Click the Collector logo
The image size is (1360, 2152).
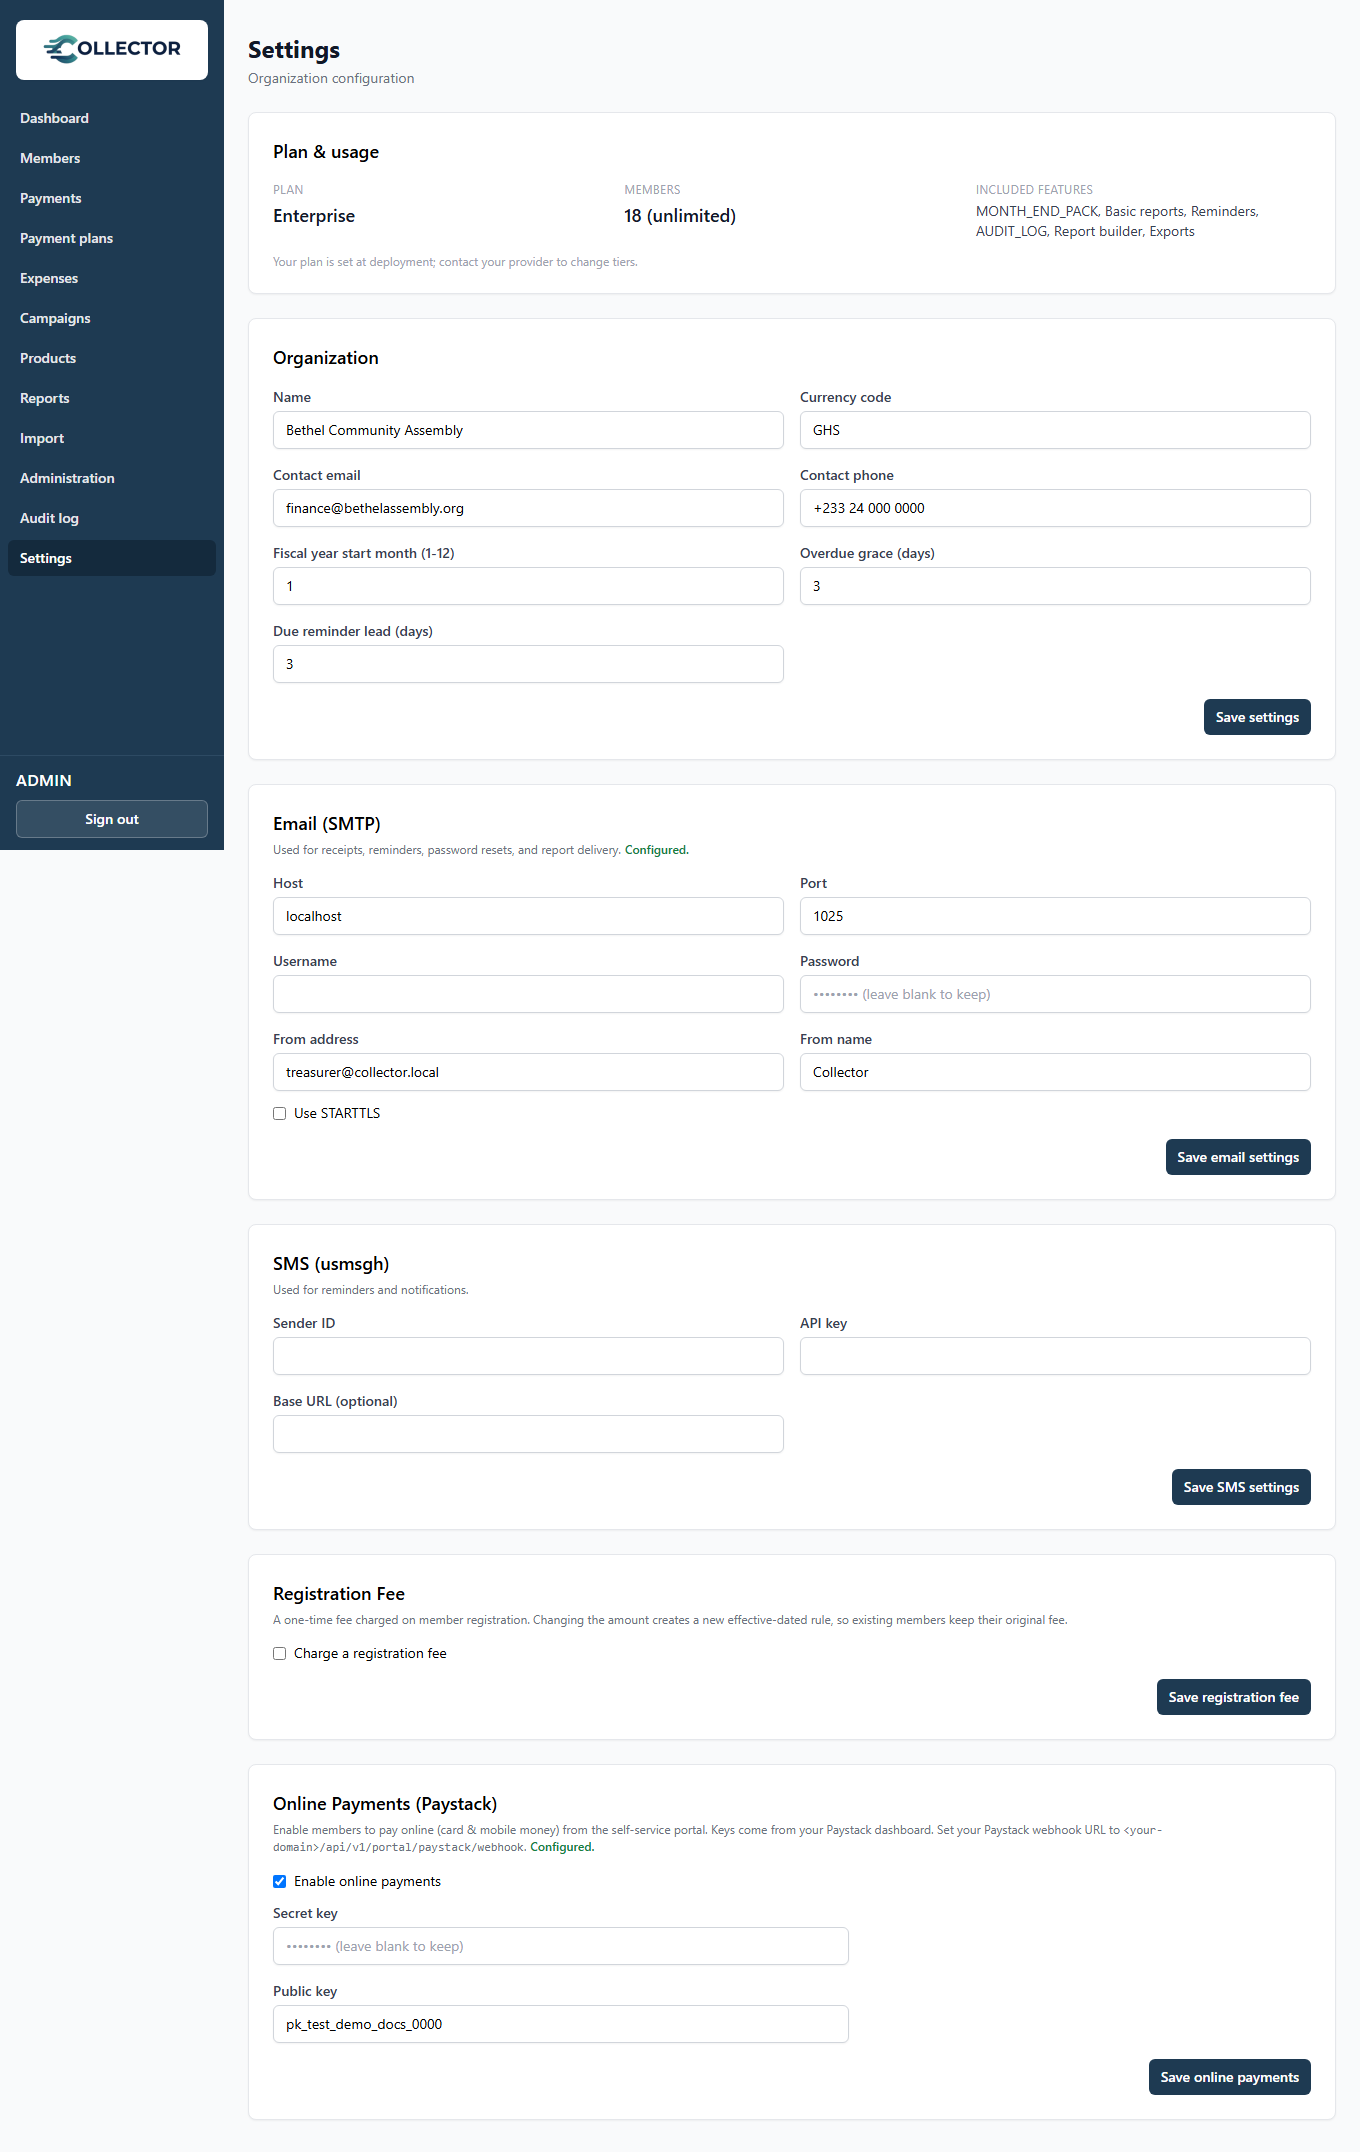pos(112,49)
